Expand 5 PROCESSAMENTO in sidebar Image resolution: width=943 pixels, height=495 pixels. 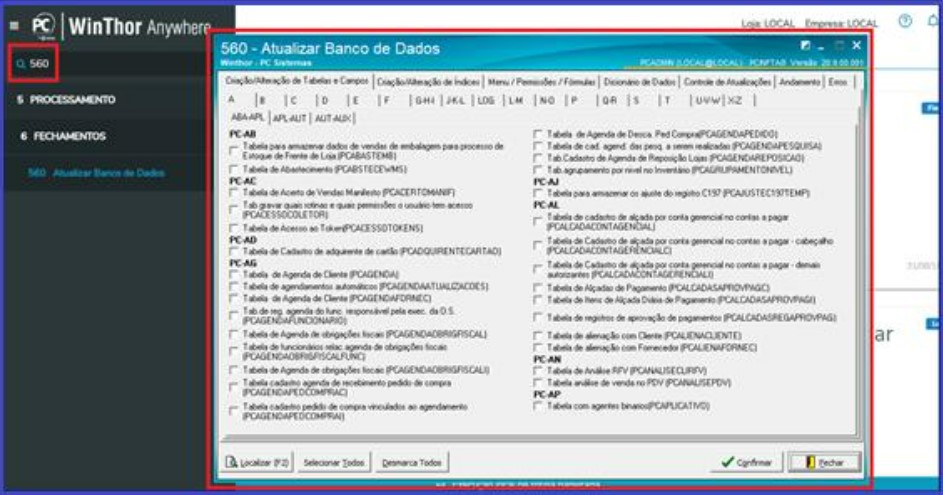(66, 100)
